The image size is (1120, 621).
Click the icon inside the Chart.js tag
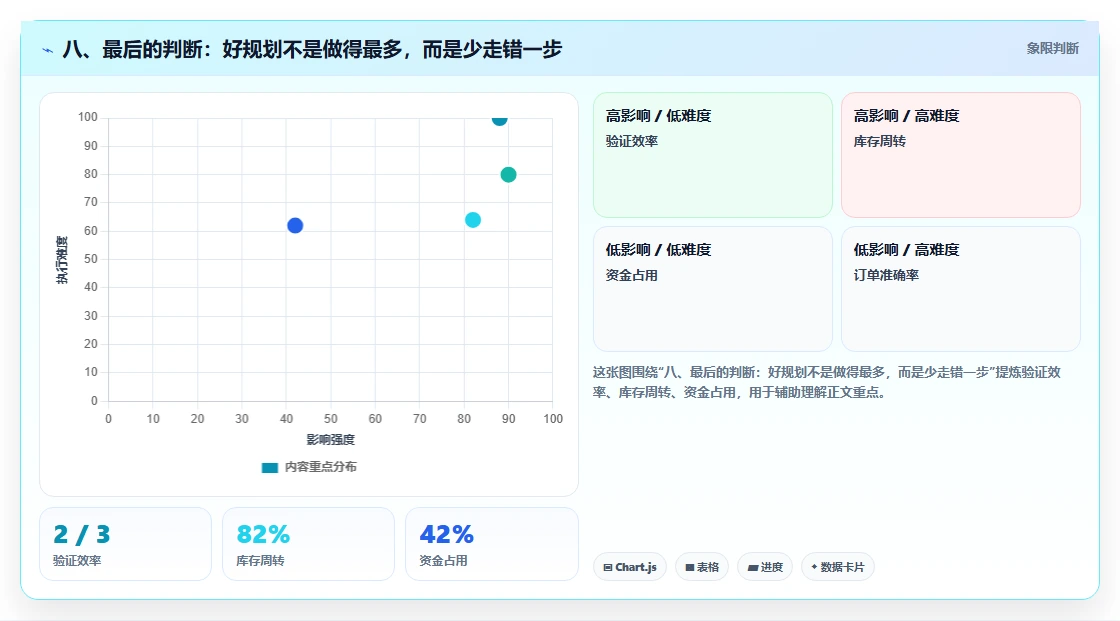(608, 567)
